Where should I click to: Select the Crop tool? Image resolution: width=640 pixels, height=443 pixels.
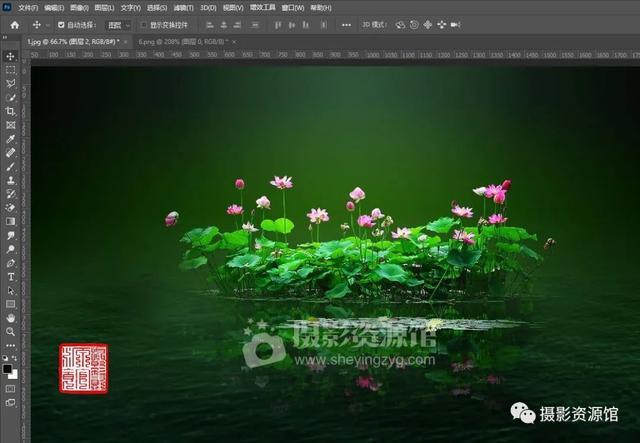(11, 111)
